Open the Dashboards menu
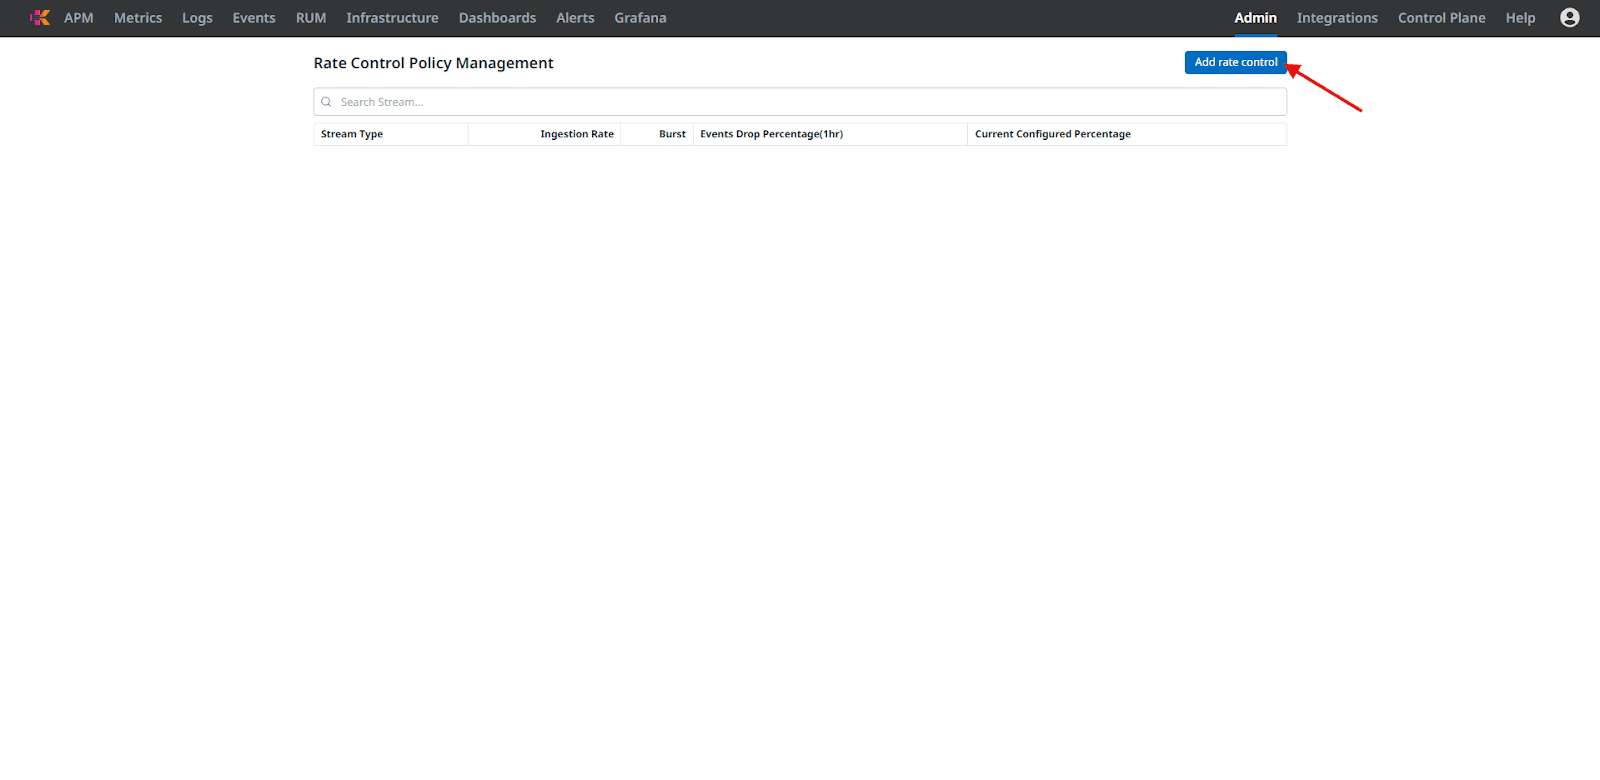This screenshot has height=780, width=1600. pyautogui.click(x=497, y=18)
